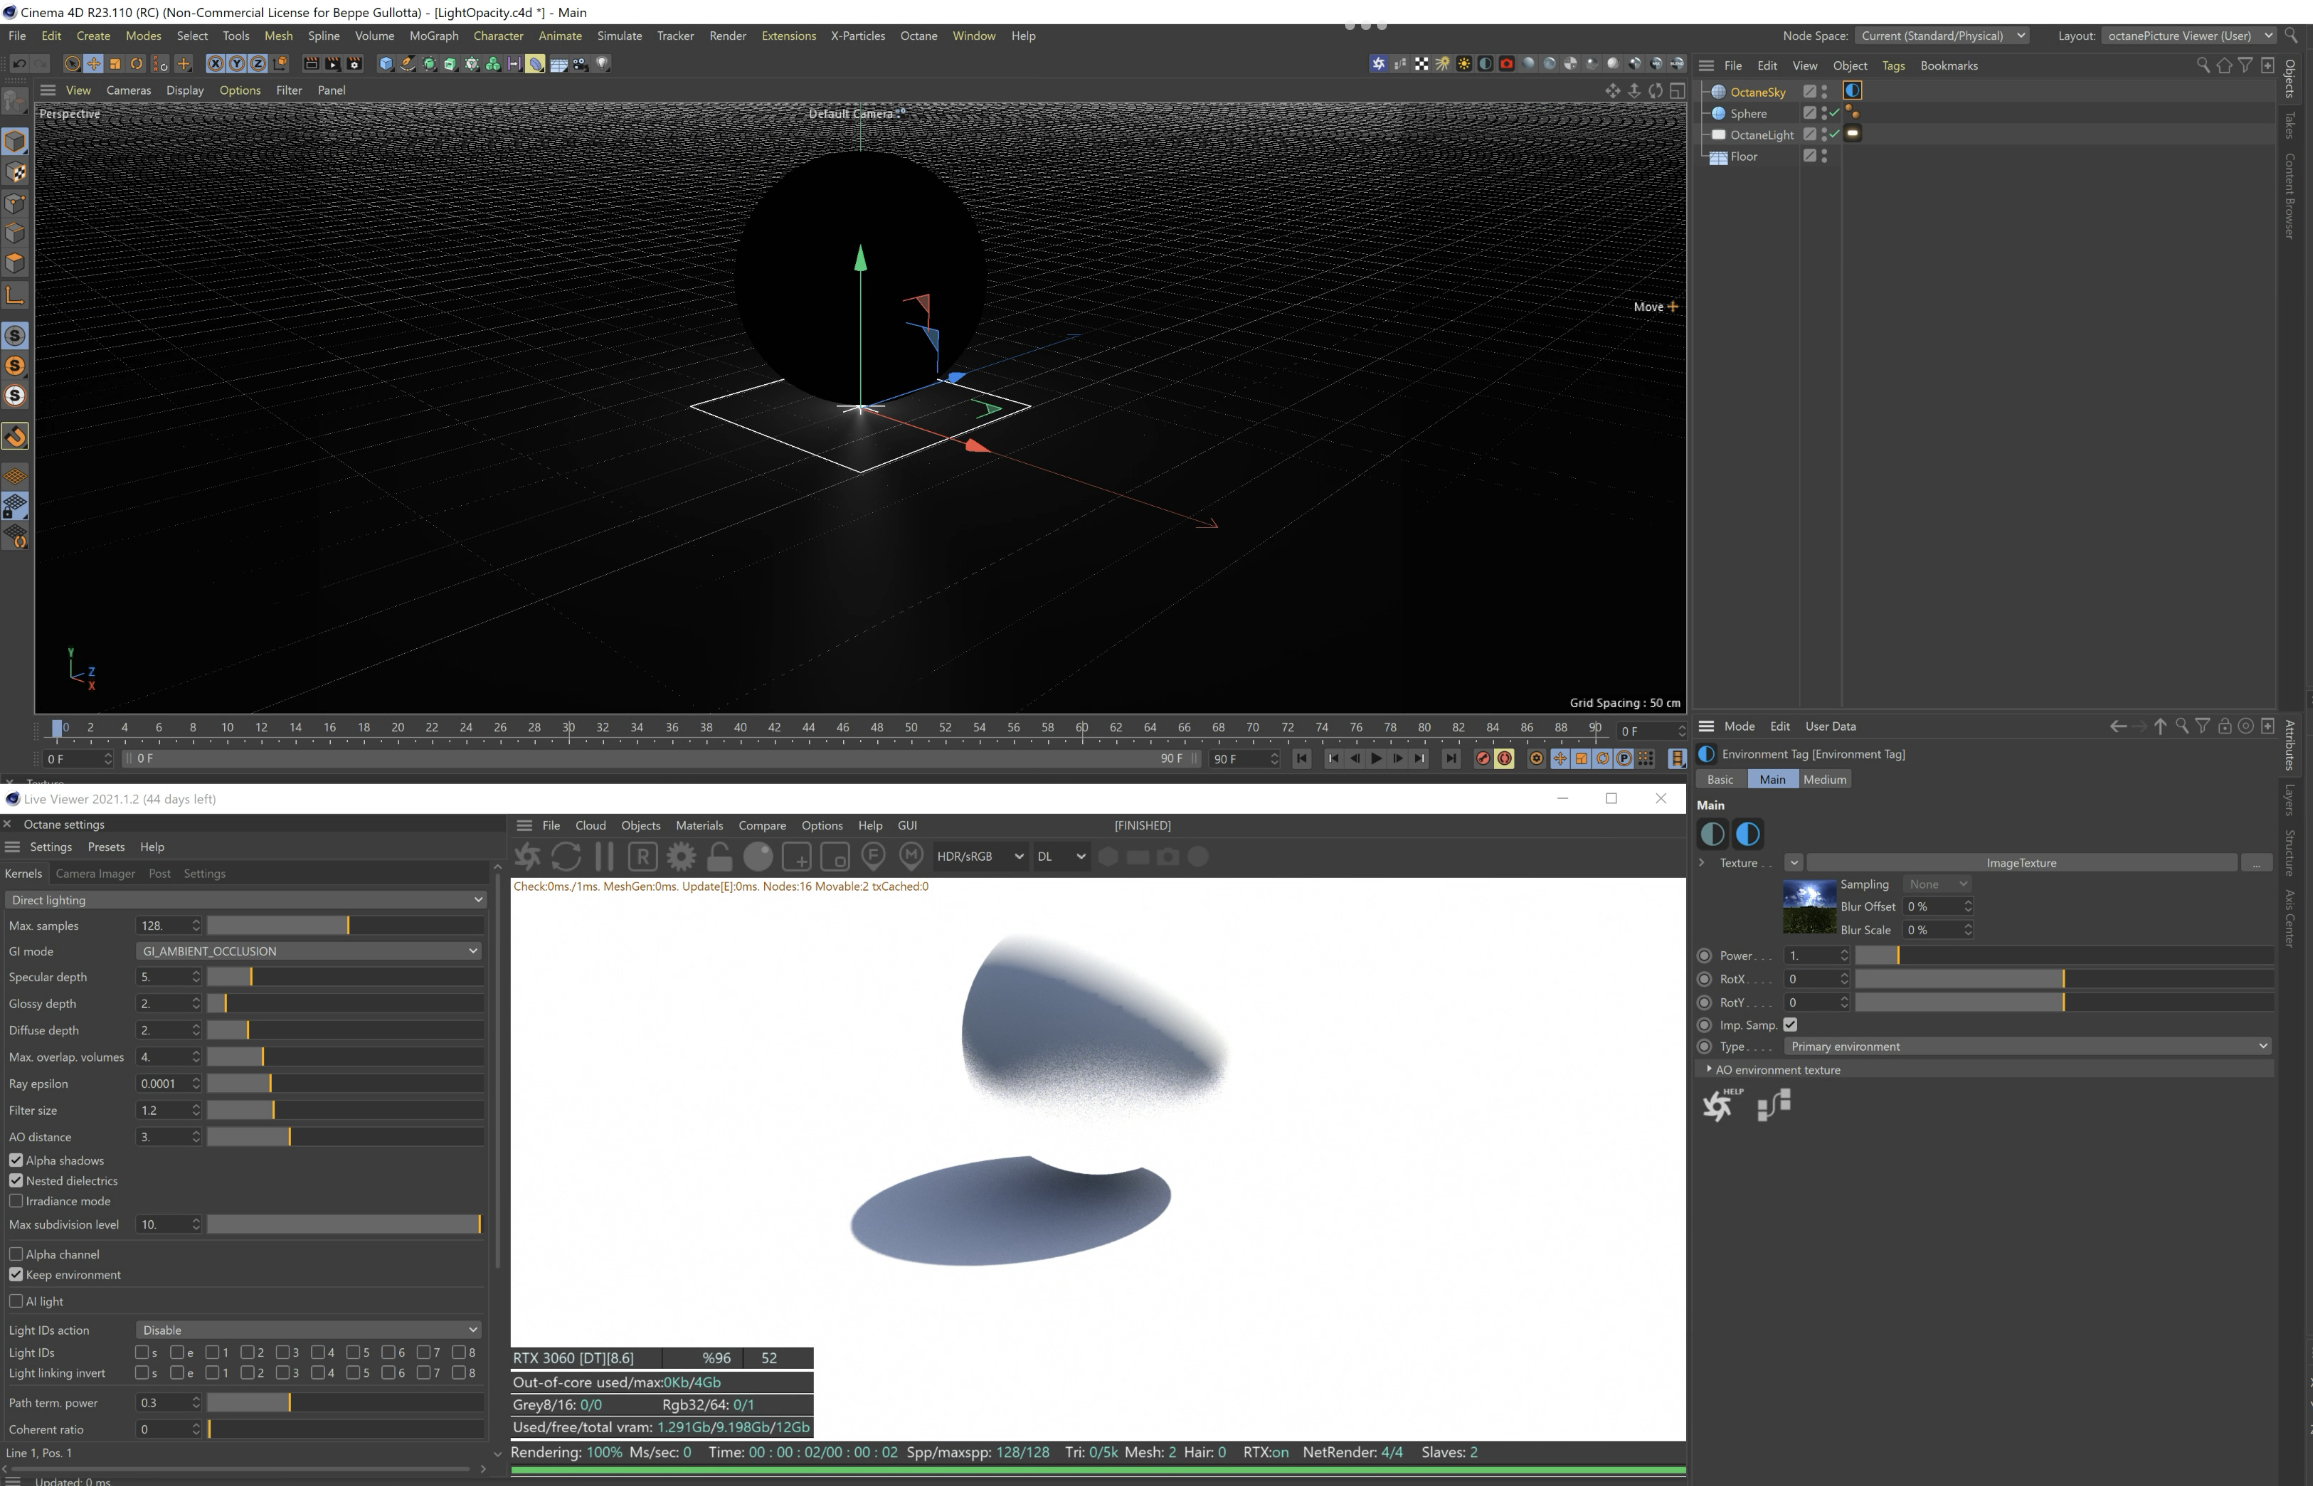Toggle the lock resolution padlock icon
Viewport: 2313px width, 1486px height.
719,857
